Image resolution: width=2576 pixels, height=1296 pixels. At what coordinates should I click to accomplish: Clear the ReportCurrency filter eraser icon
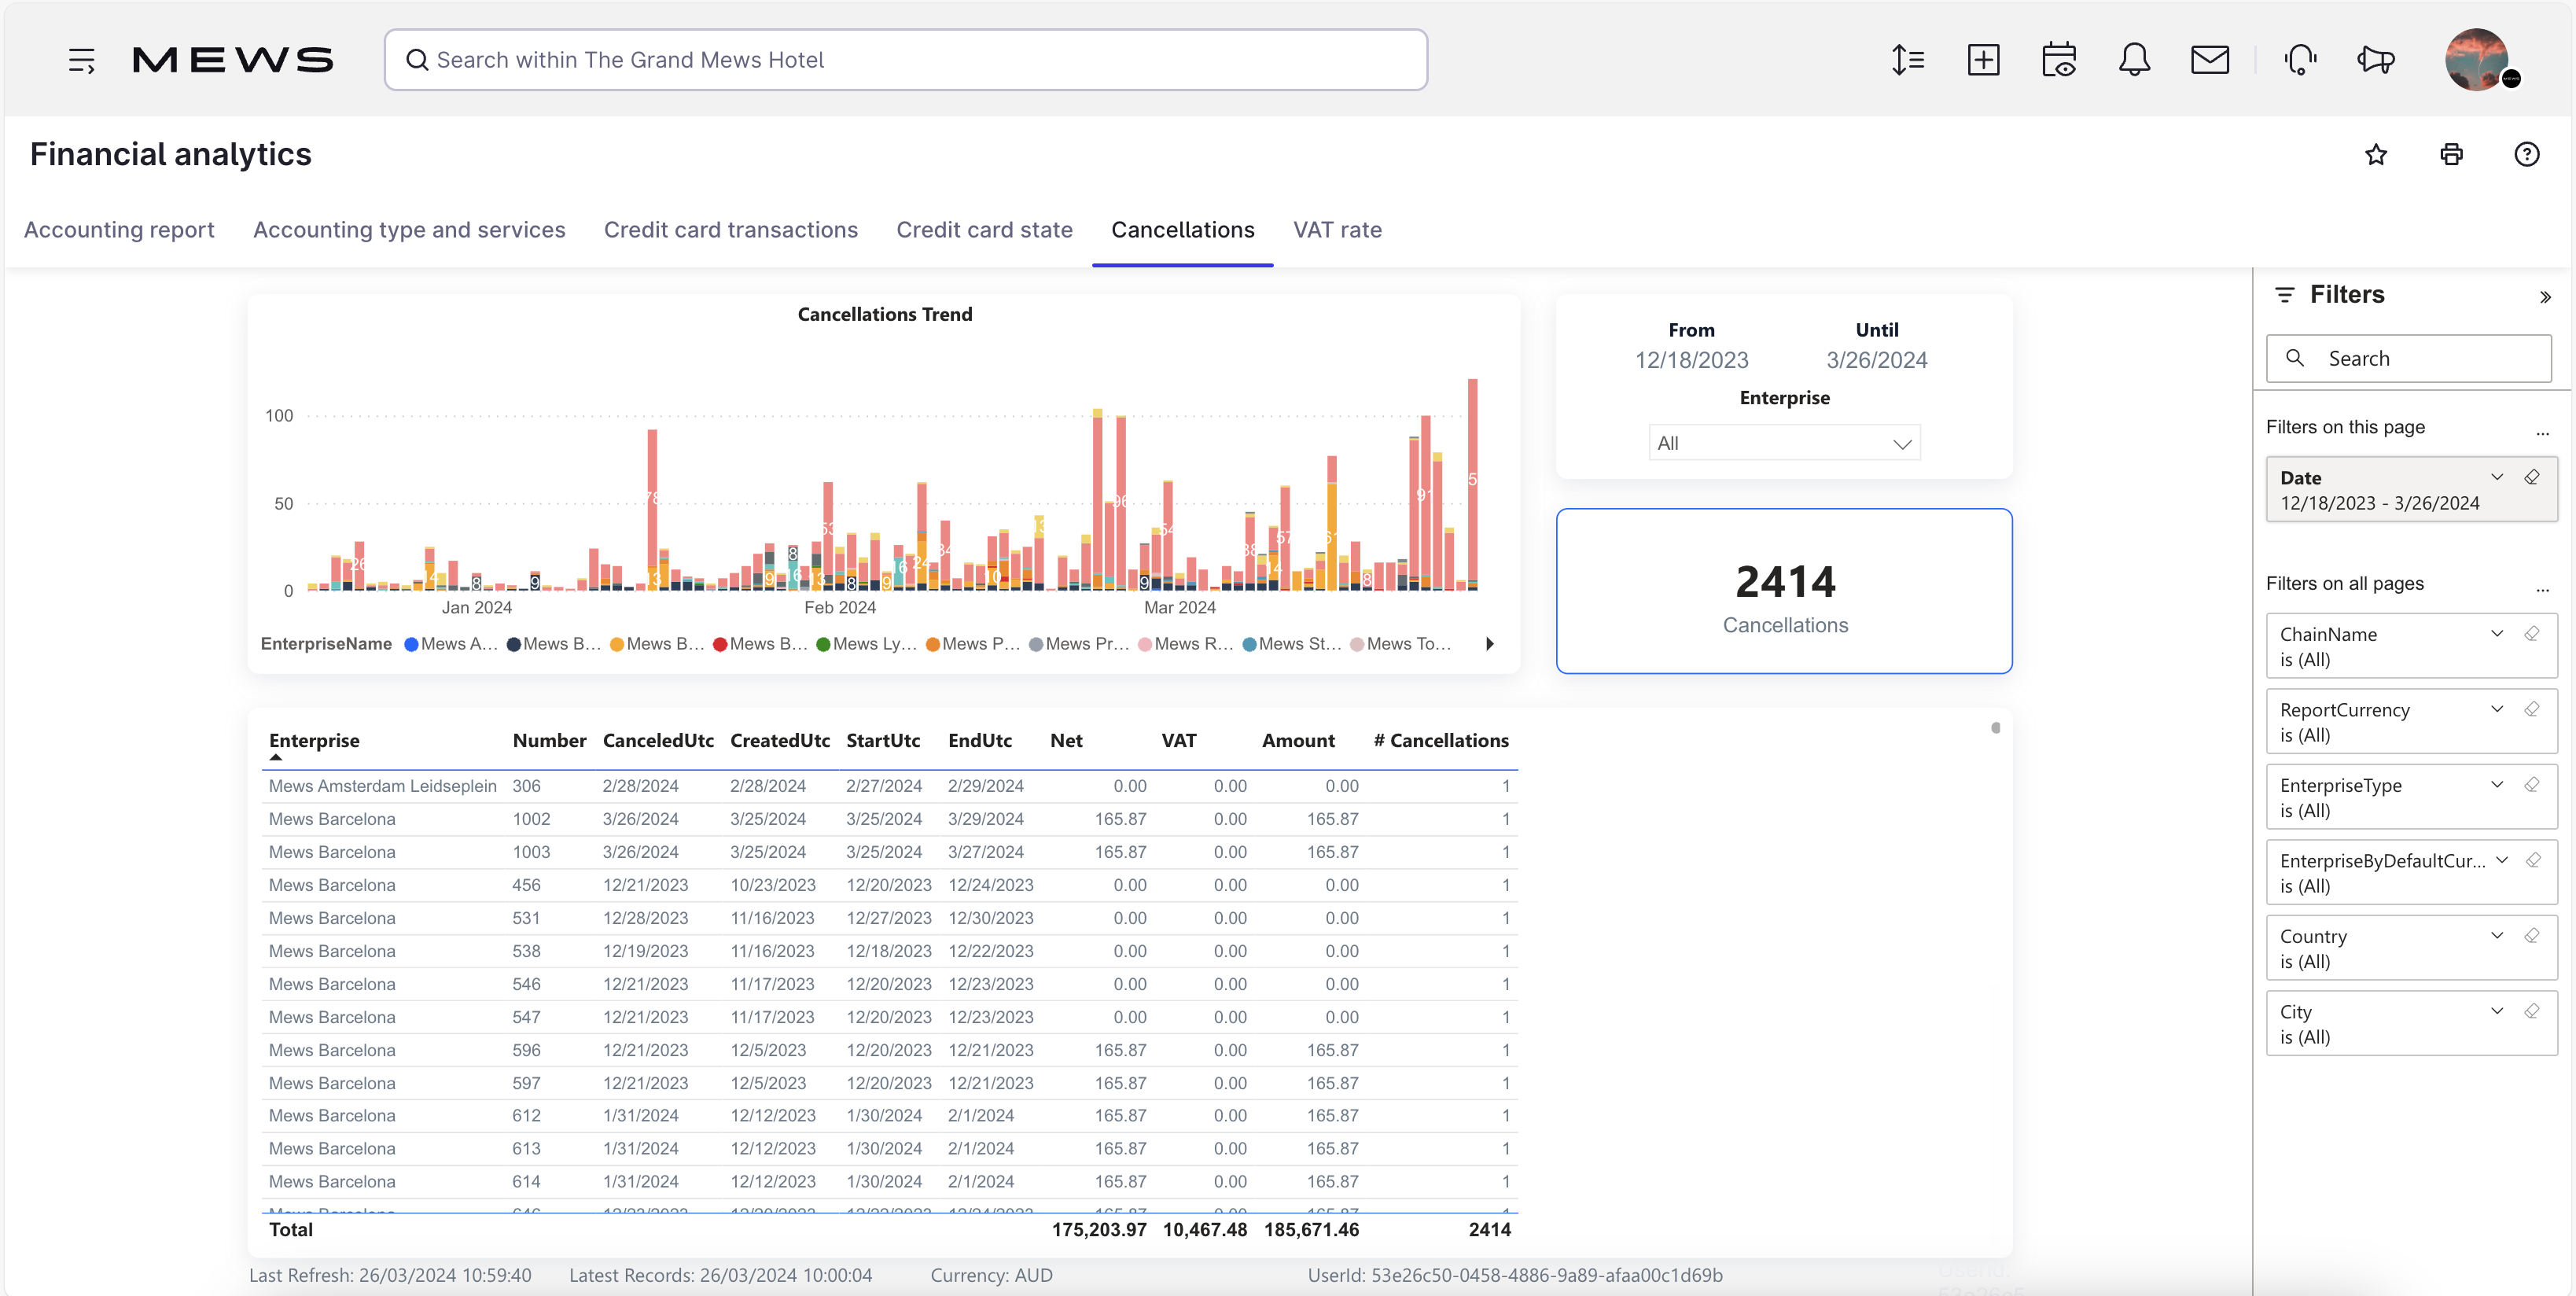2532,709
